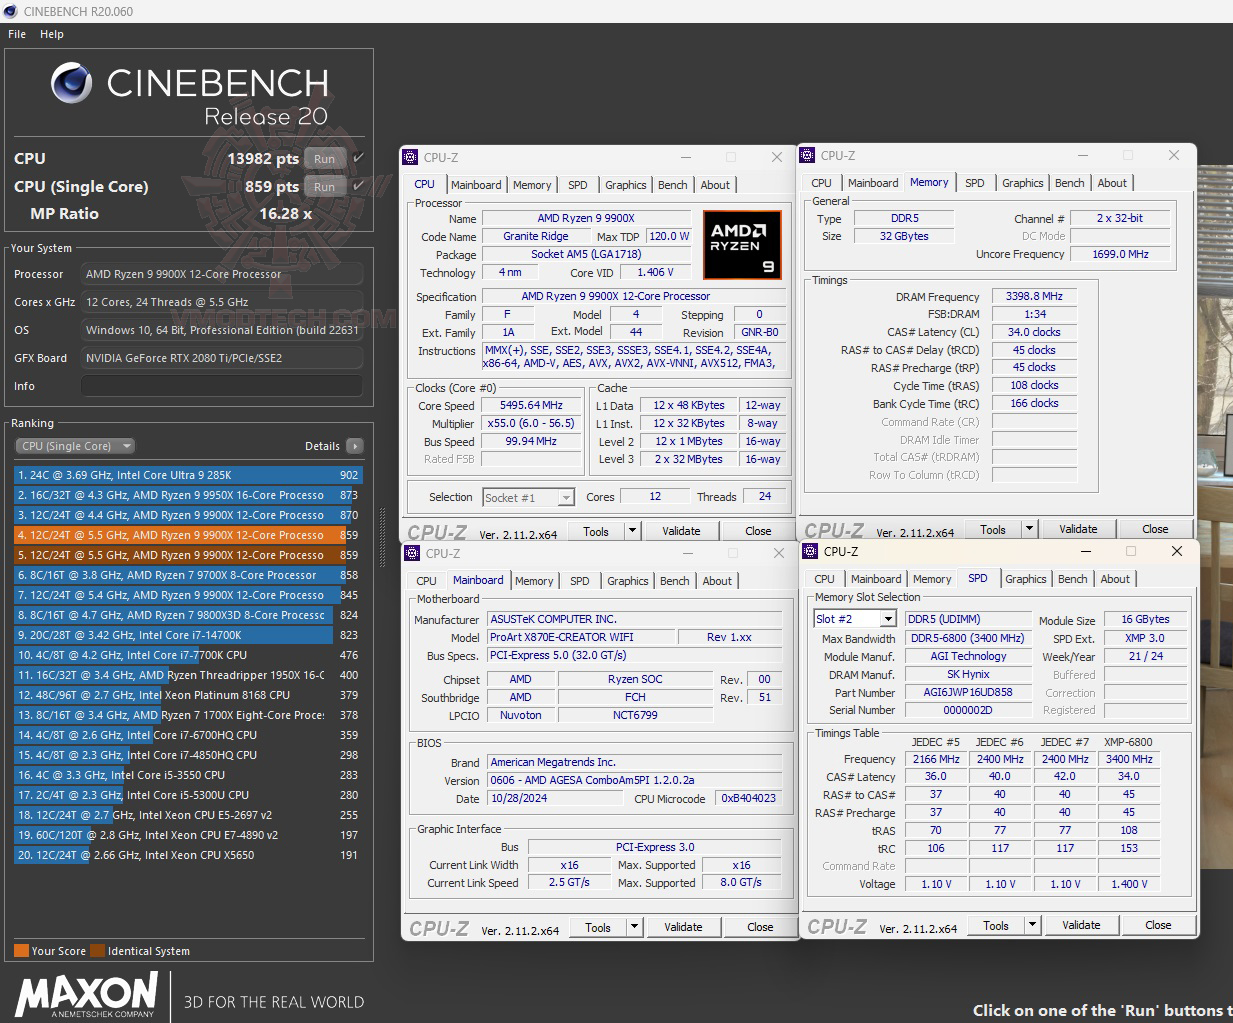Click the Your Score orange legend swatch
This screenshot has height=1023, width=1233.
(21, 951)
